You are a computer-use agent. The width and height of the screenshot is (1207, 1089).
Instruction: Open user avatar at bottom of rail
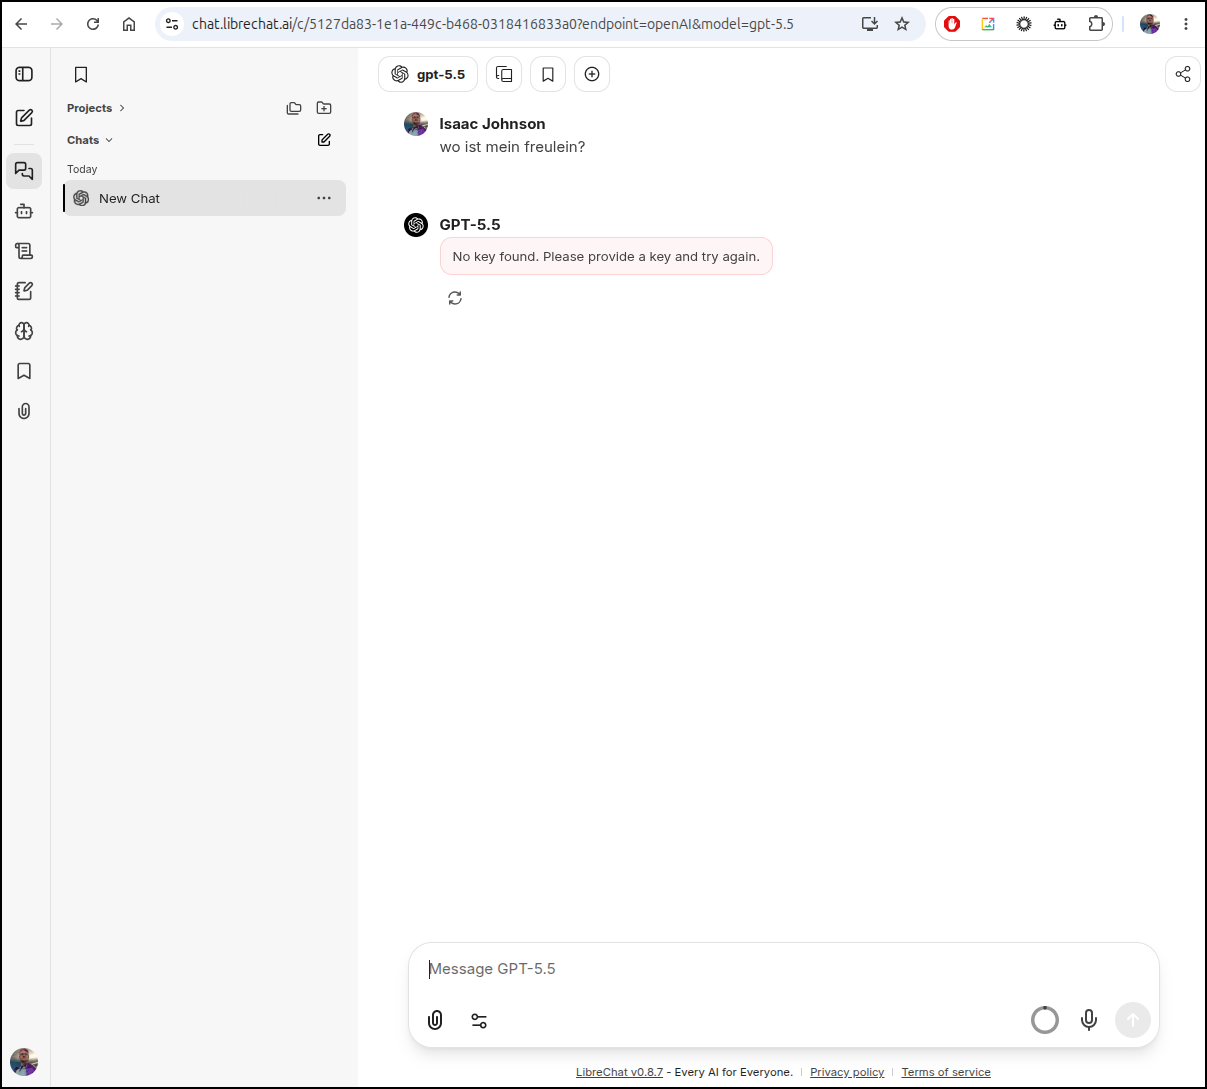(24, 1062)
